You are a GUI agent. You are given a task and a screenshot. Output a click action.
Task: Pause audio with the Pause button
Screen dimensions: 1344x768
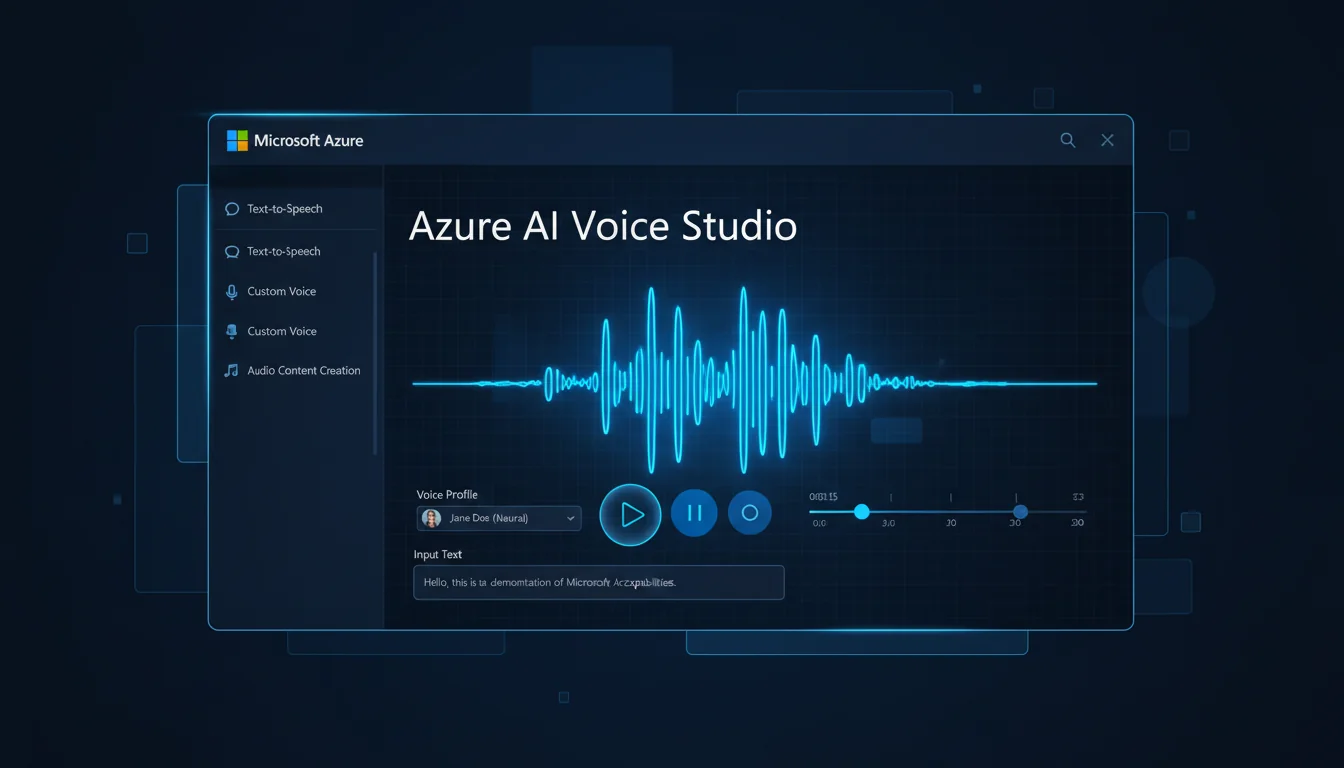coord(694,513)
